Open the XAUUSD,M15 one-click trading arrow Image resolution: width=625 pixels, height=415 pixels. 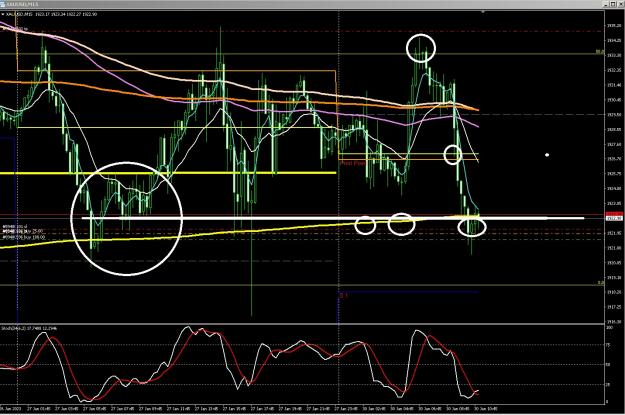coord(2,14)
